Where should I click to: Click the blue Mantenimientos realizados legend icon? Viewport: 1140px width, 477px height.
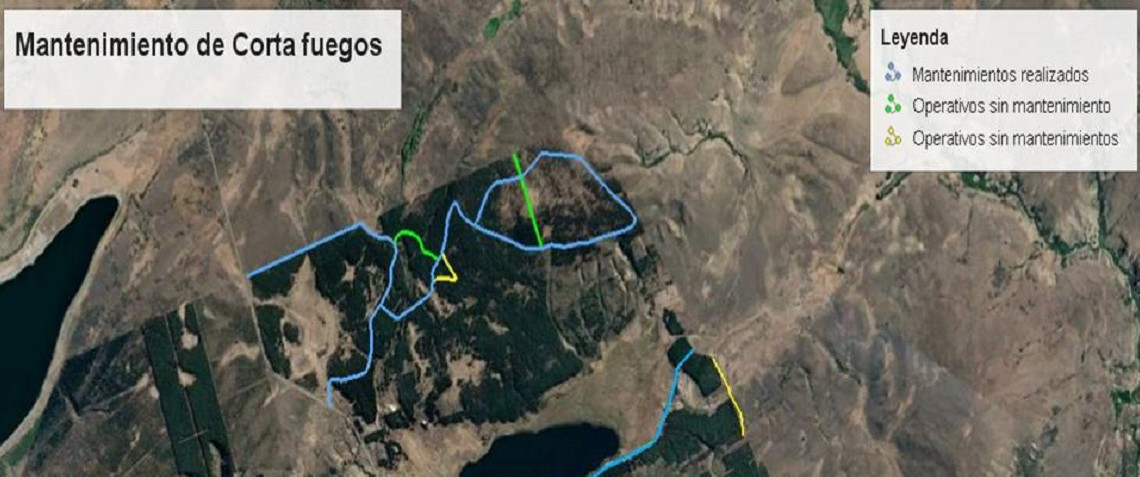click(x=893, y=72)
